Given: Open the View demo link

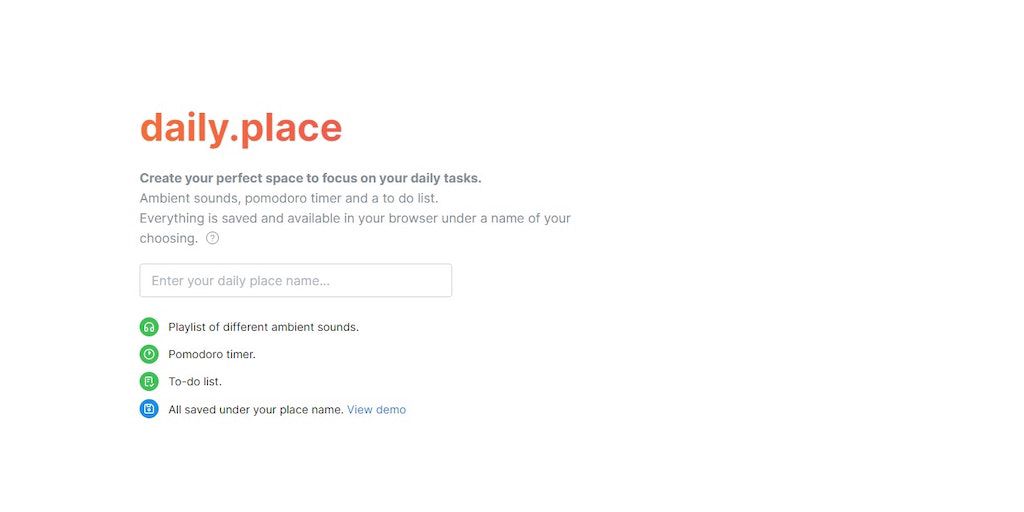Looking at the screenshot, I should pos(376,409).
